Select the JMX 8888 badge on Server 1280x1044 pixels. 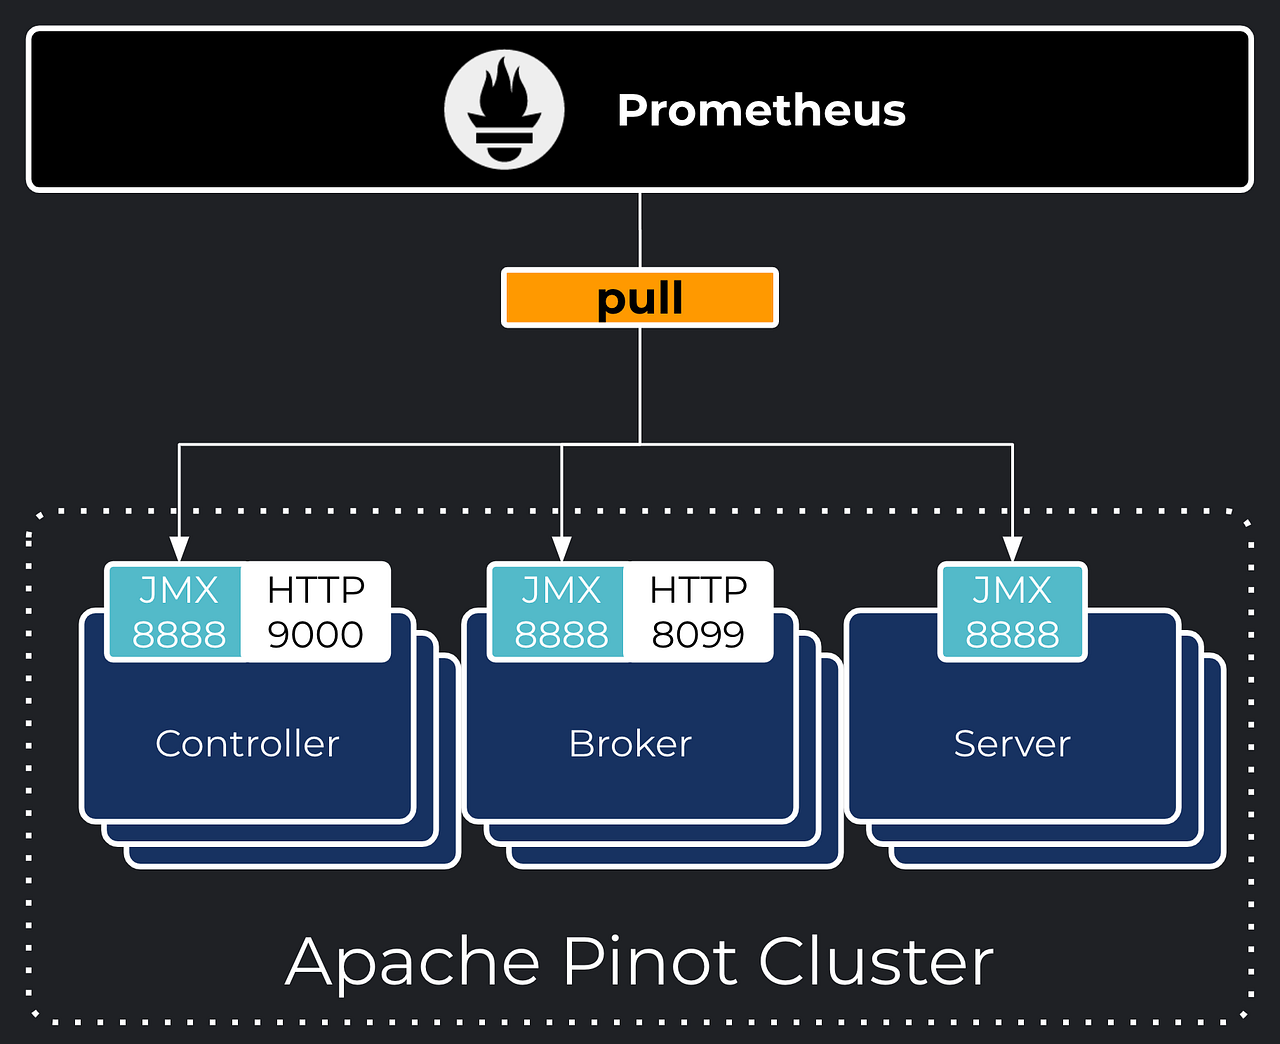[1011, 610]
